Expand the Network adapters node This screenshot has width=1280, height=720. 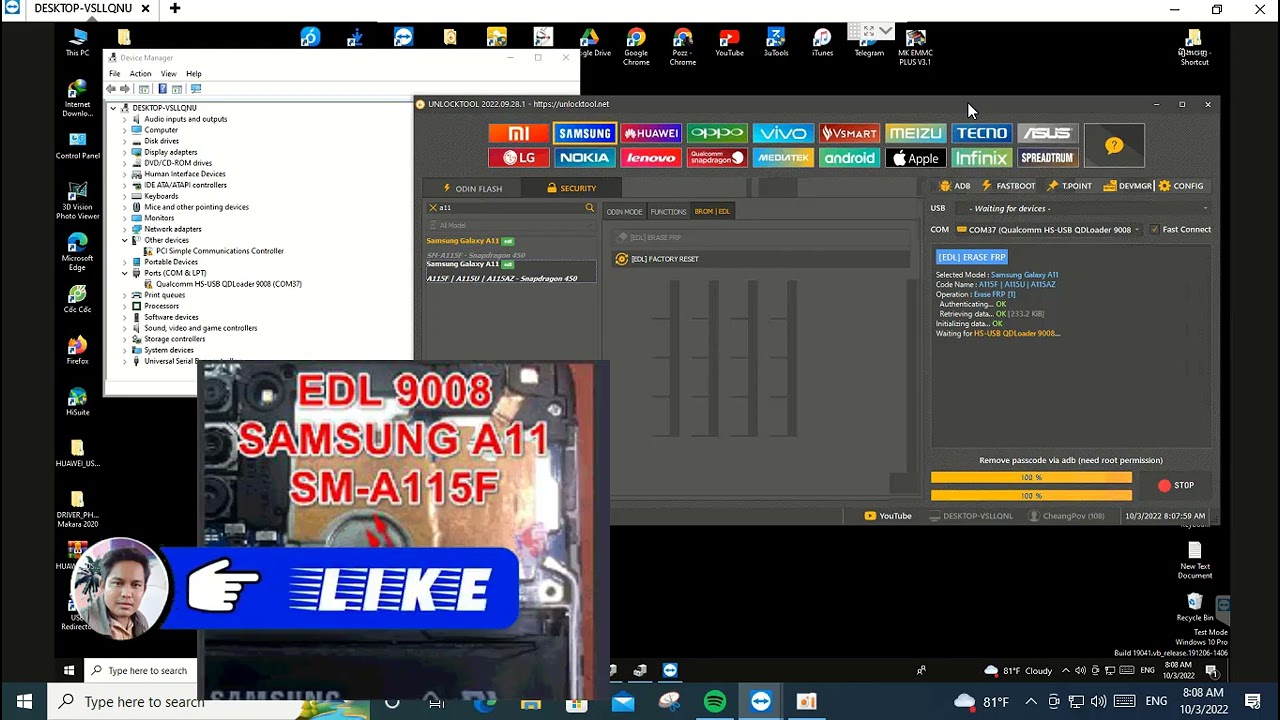(x=125, y=229)
